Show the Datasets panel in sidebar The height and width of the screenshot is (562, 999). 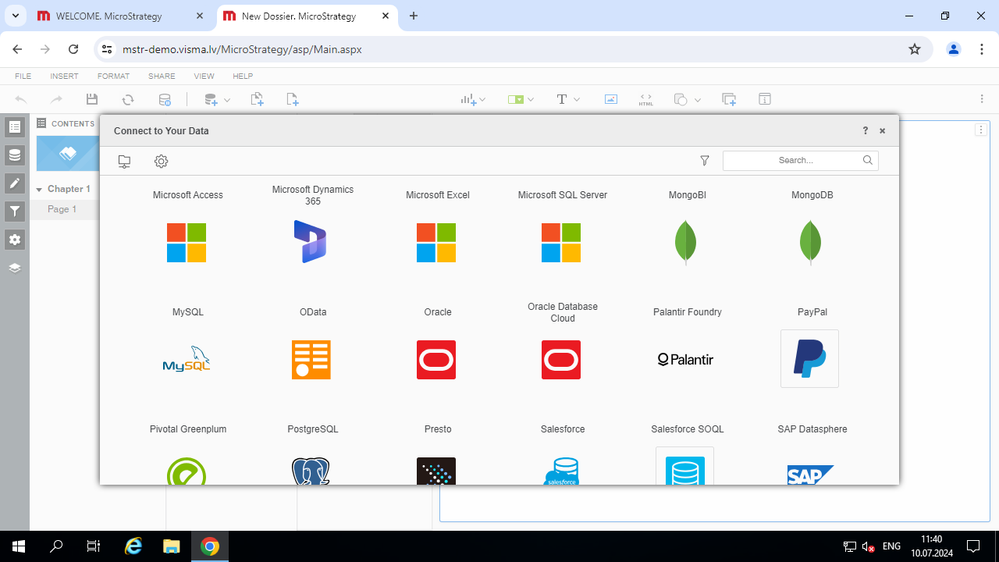[15, 155]
